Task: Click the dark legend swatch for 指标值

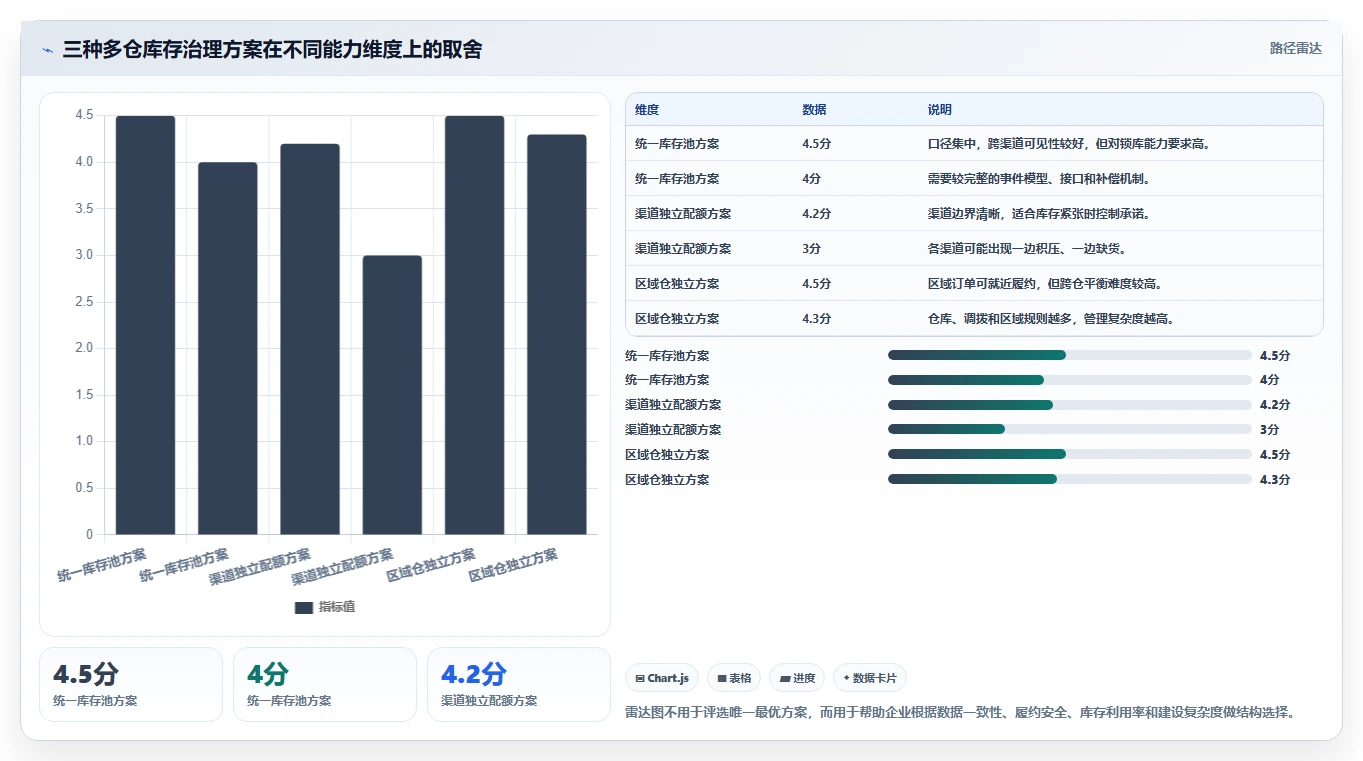Action: (304, 607)
